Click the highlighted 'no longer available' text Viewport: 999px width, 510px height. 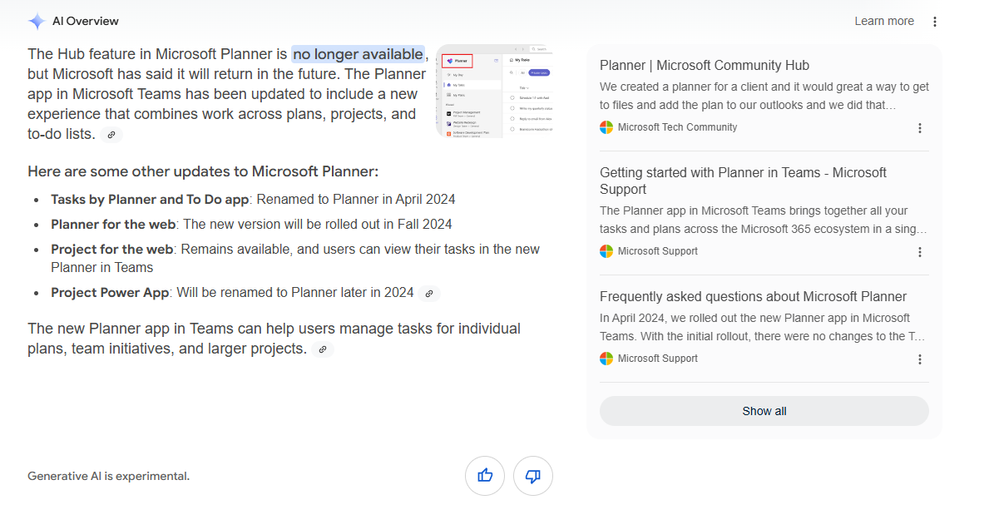click(358, 54)
